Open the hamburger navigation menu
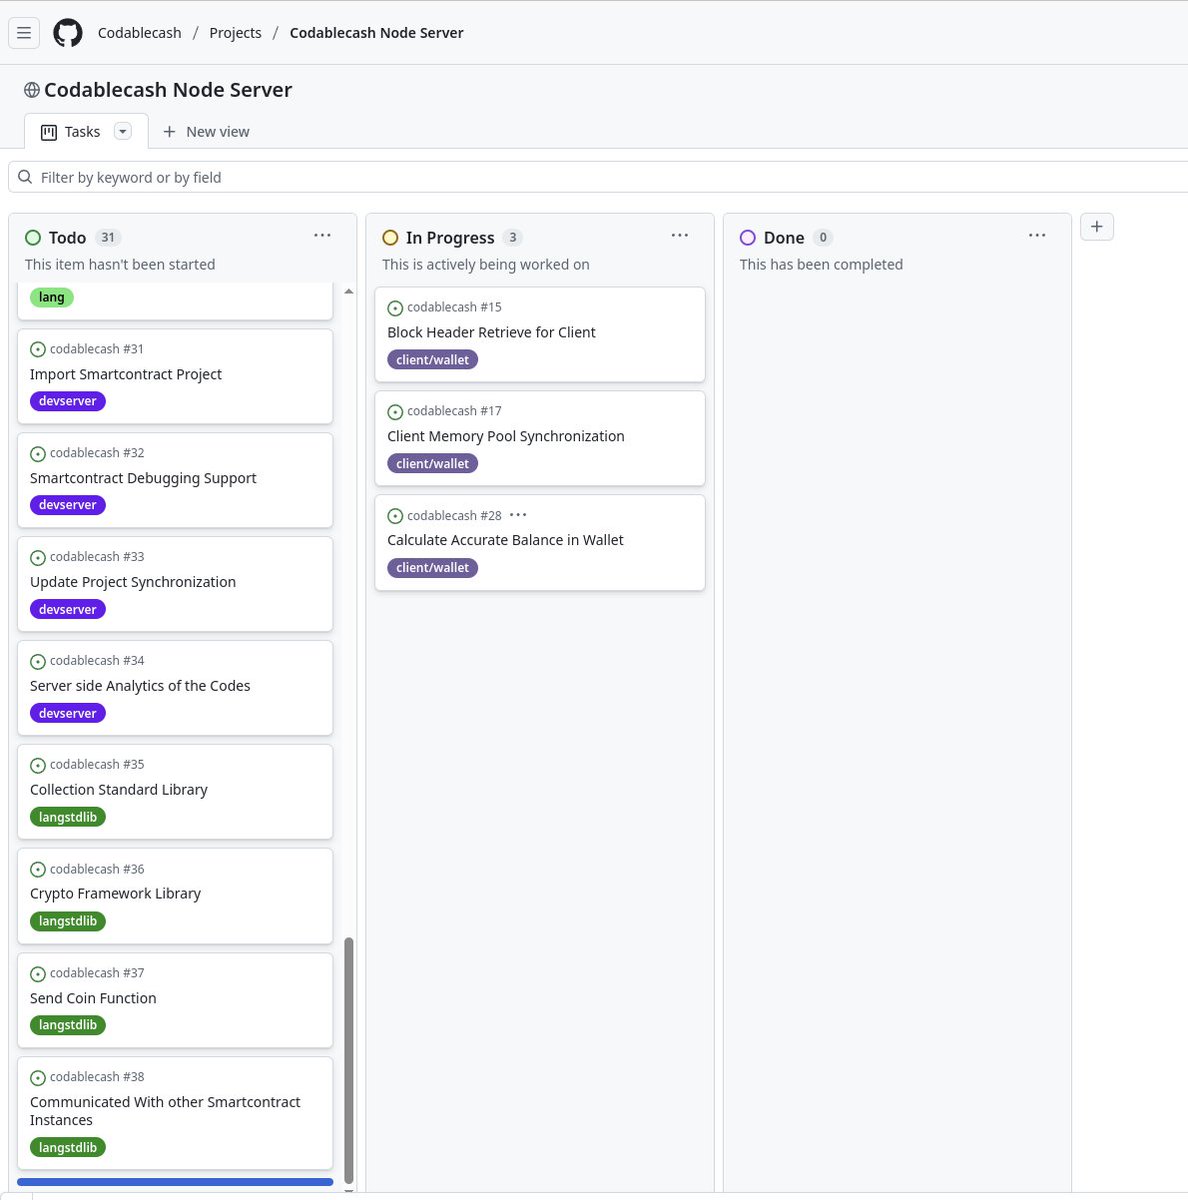 click(24, 33)
